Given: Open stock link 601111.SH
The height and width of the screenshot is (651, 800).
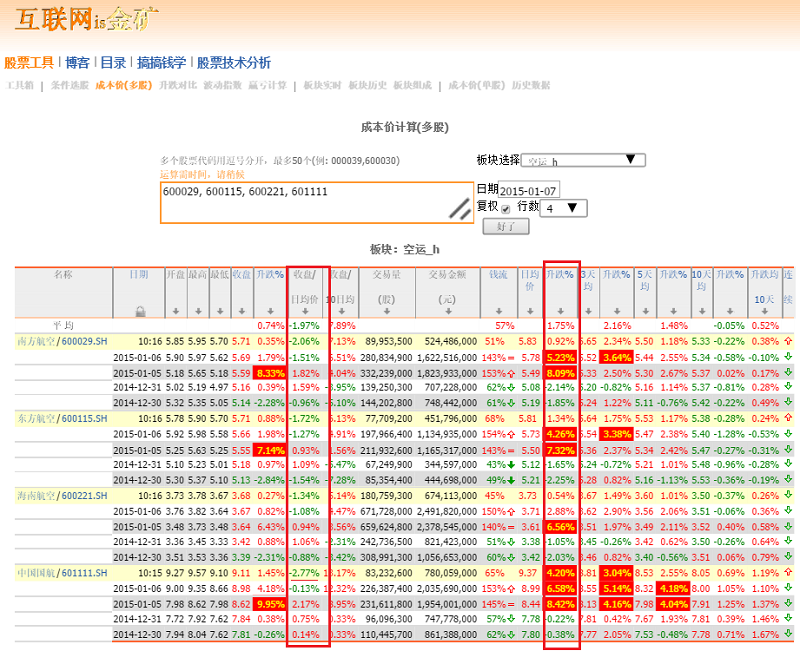Looking at the screenshot, I should (84, 572).
